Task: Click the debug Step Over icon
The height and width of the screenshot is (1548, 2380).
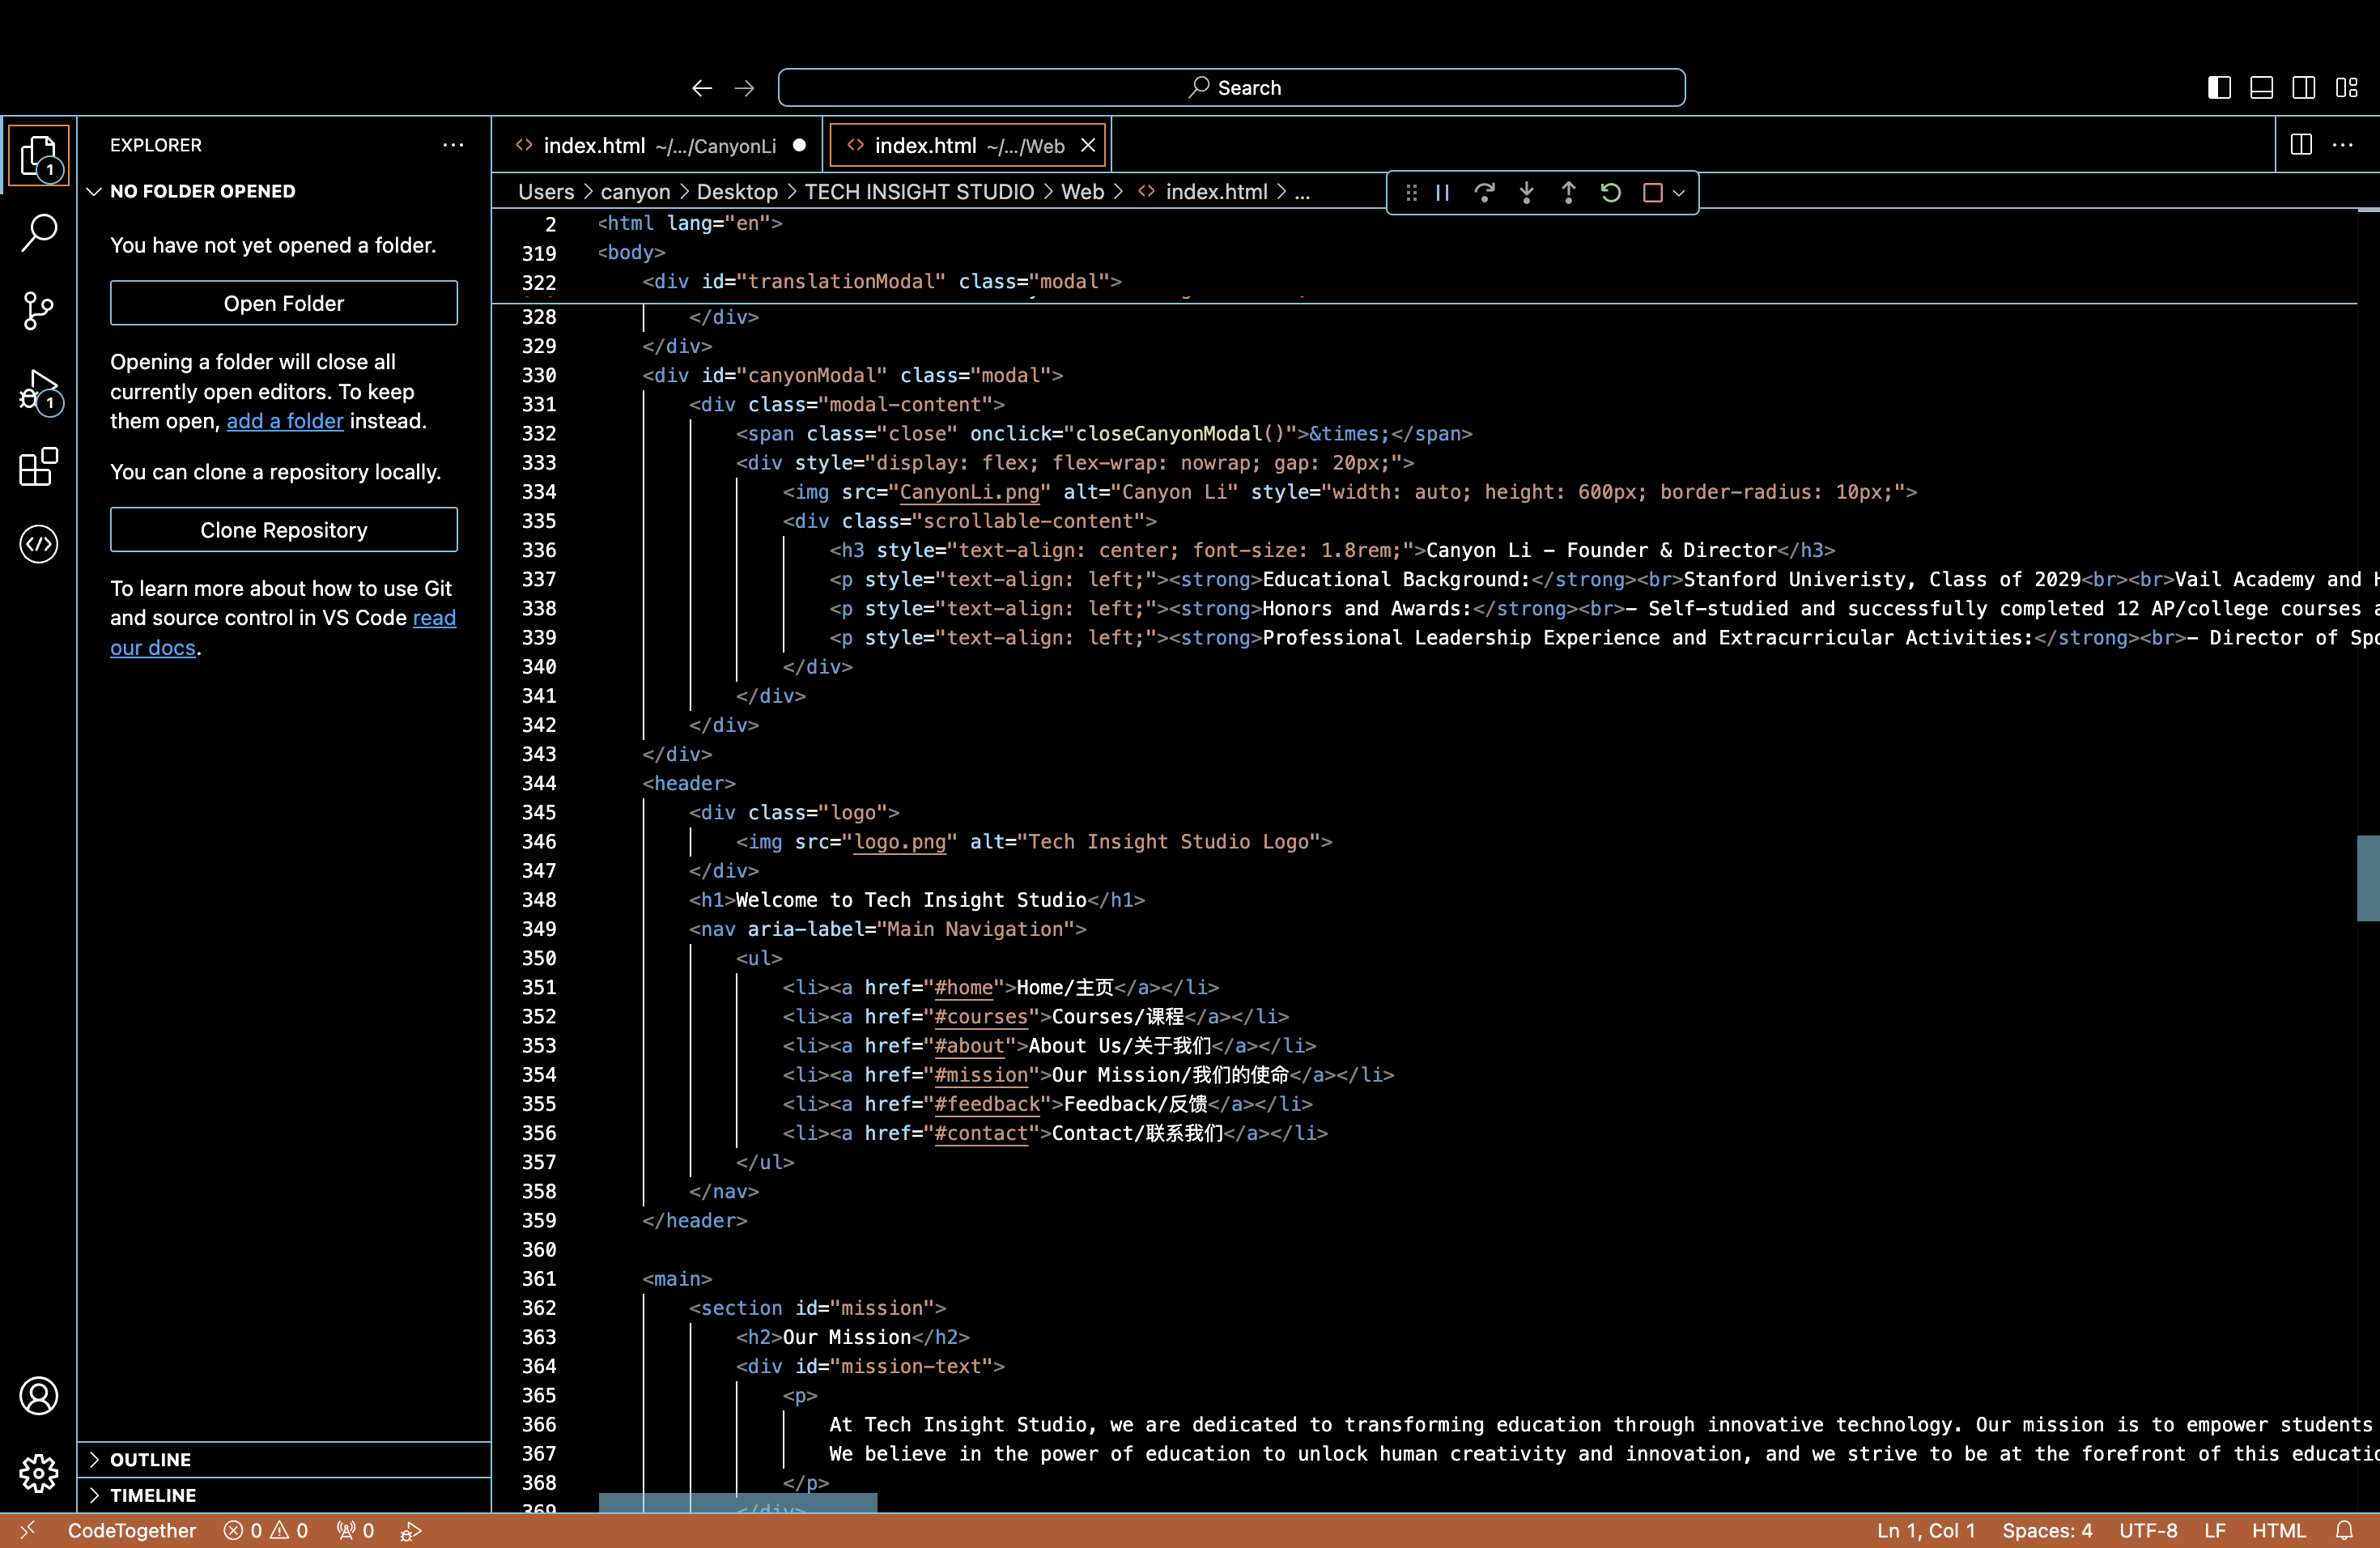Action: (1484, 193)
